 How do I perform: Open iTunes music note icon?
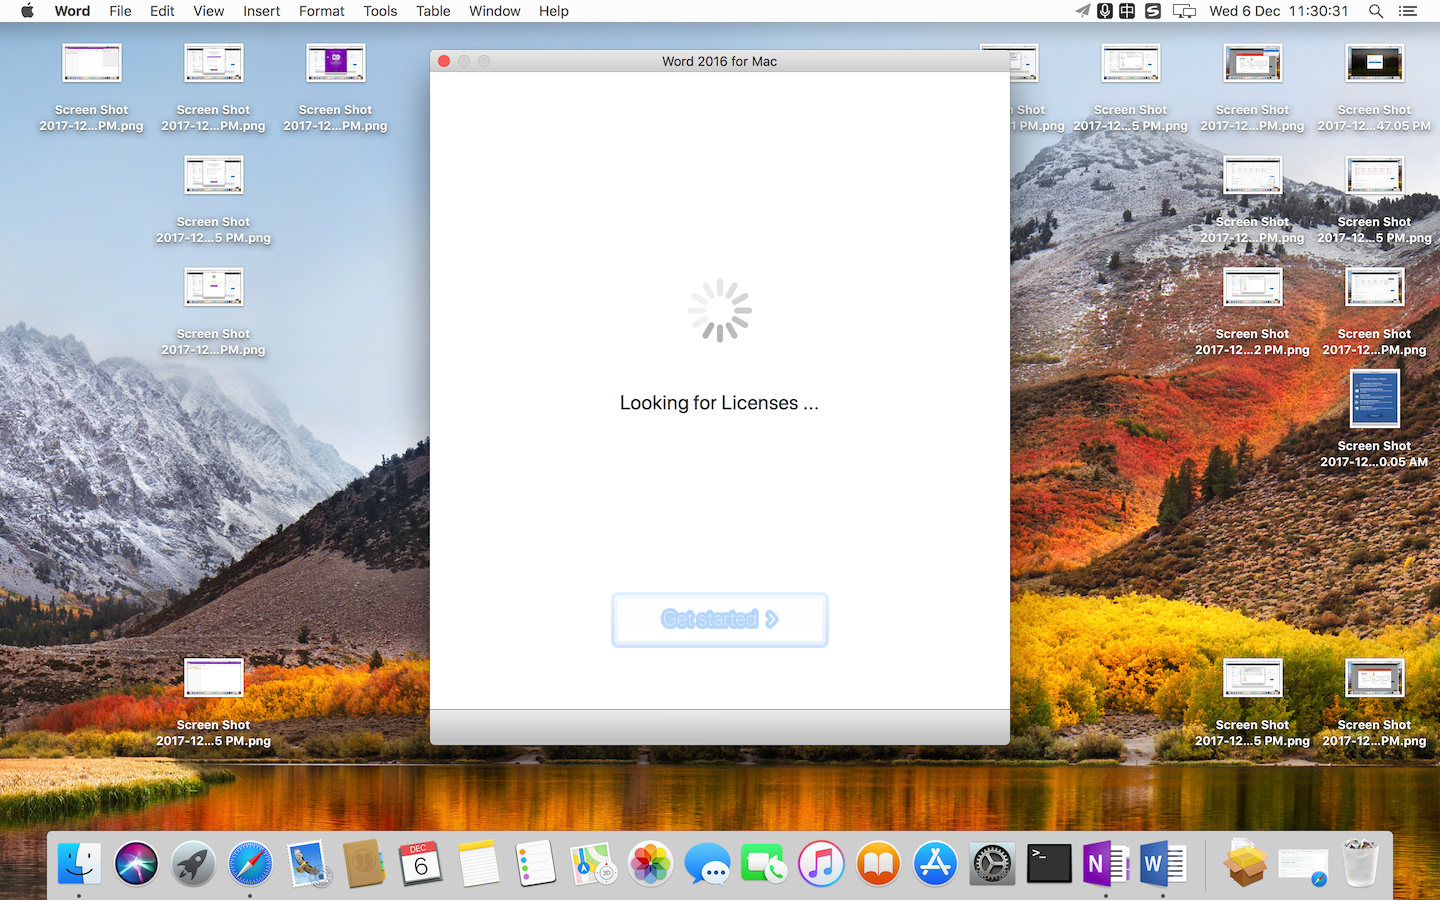click(x=821, y=864)
